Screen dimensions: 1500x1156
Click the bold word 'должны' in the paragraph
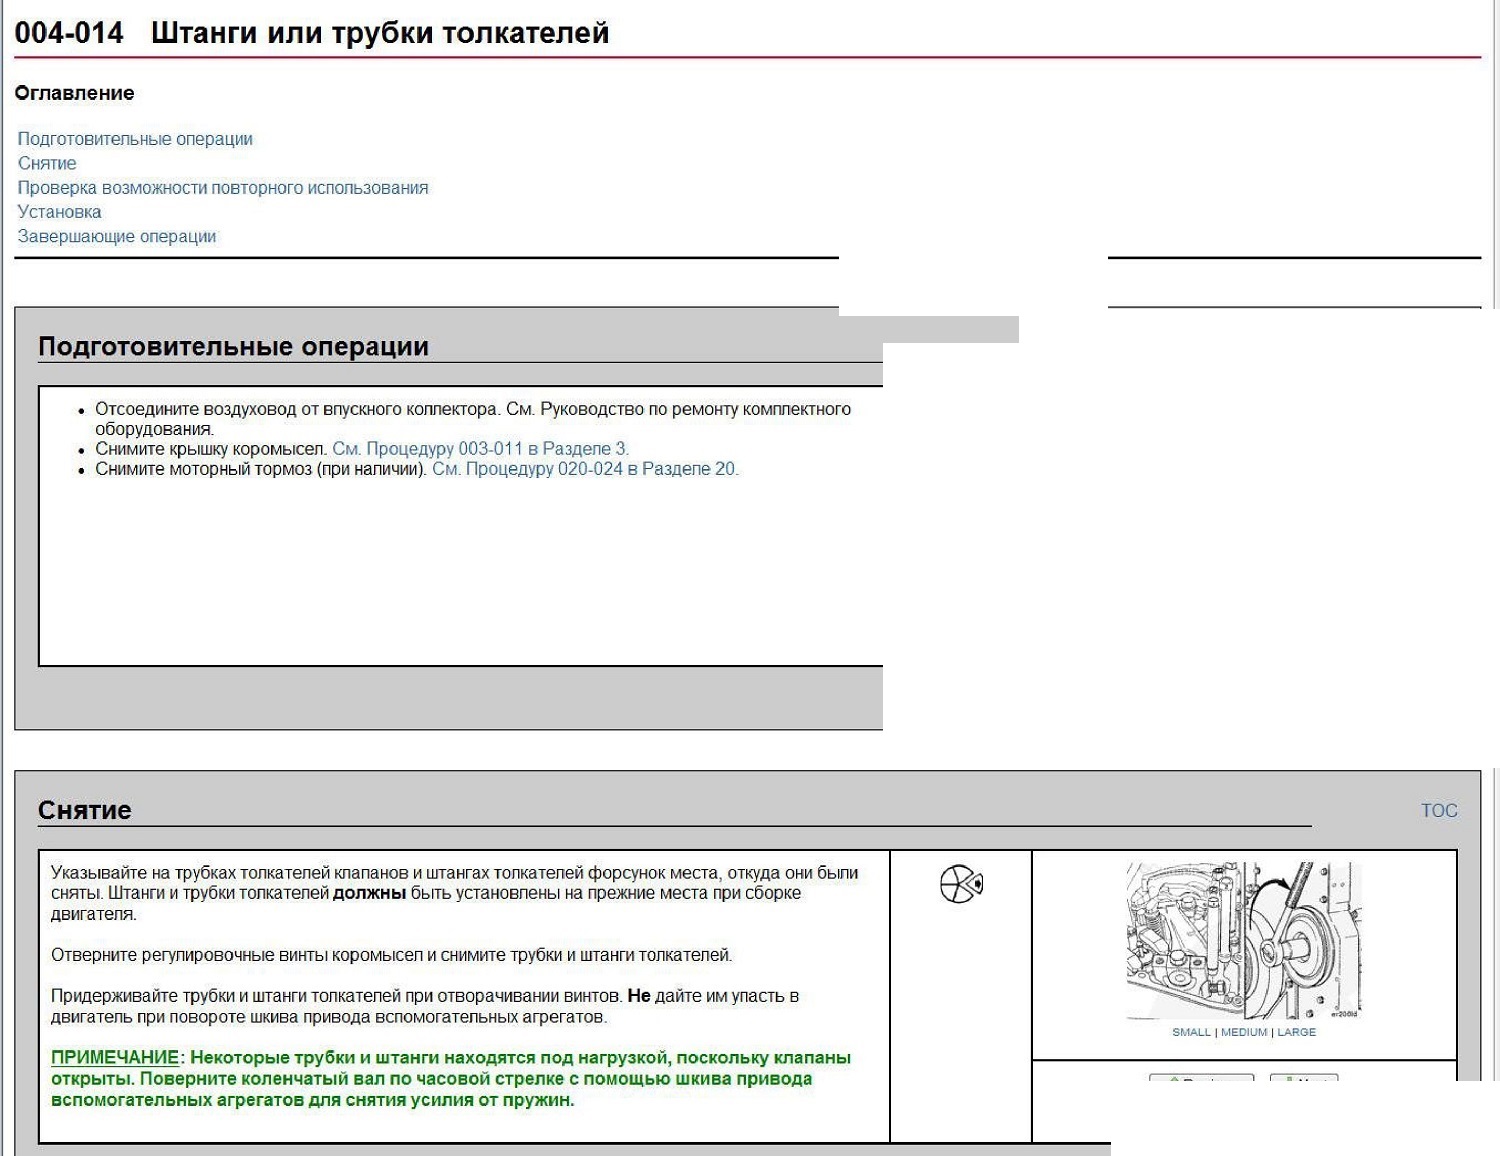tap(369, 894)
